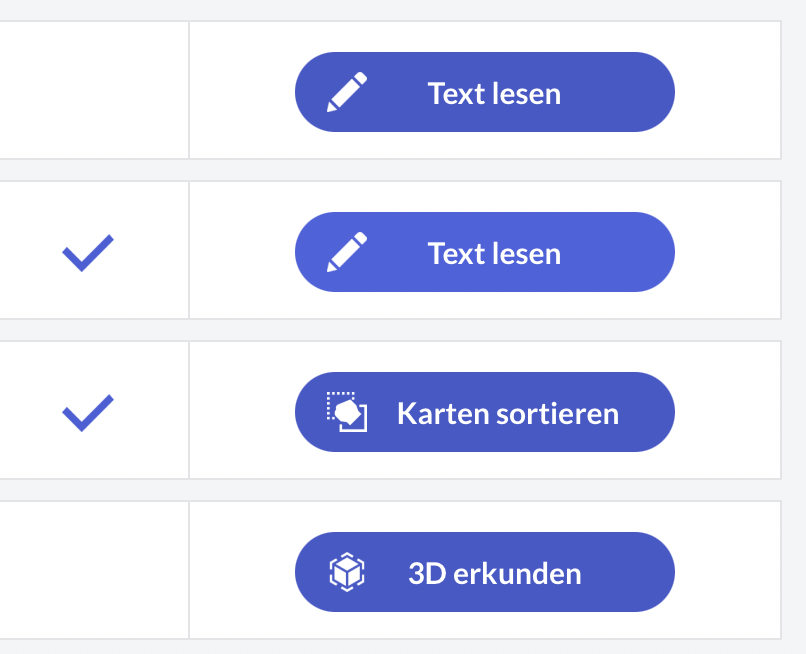Click the card-sorting icon in Karten sortieren
The image size is (806, 654).
(x=347, y=412)
